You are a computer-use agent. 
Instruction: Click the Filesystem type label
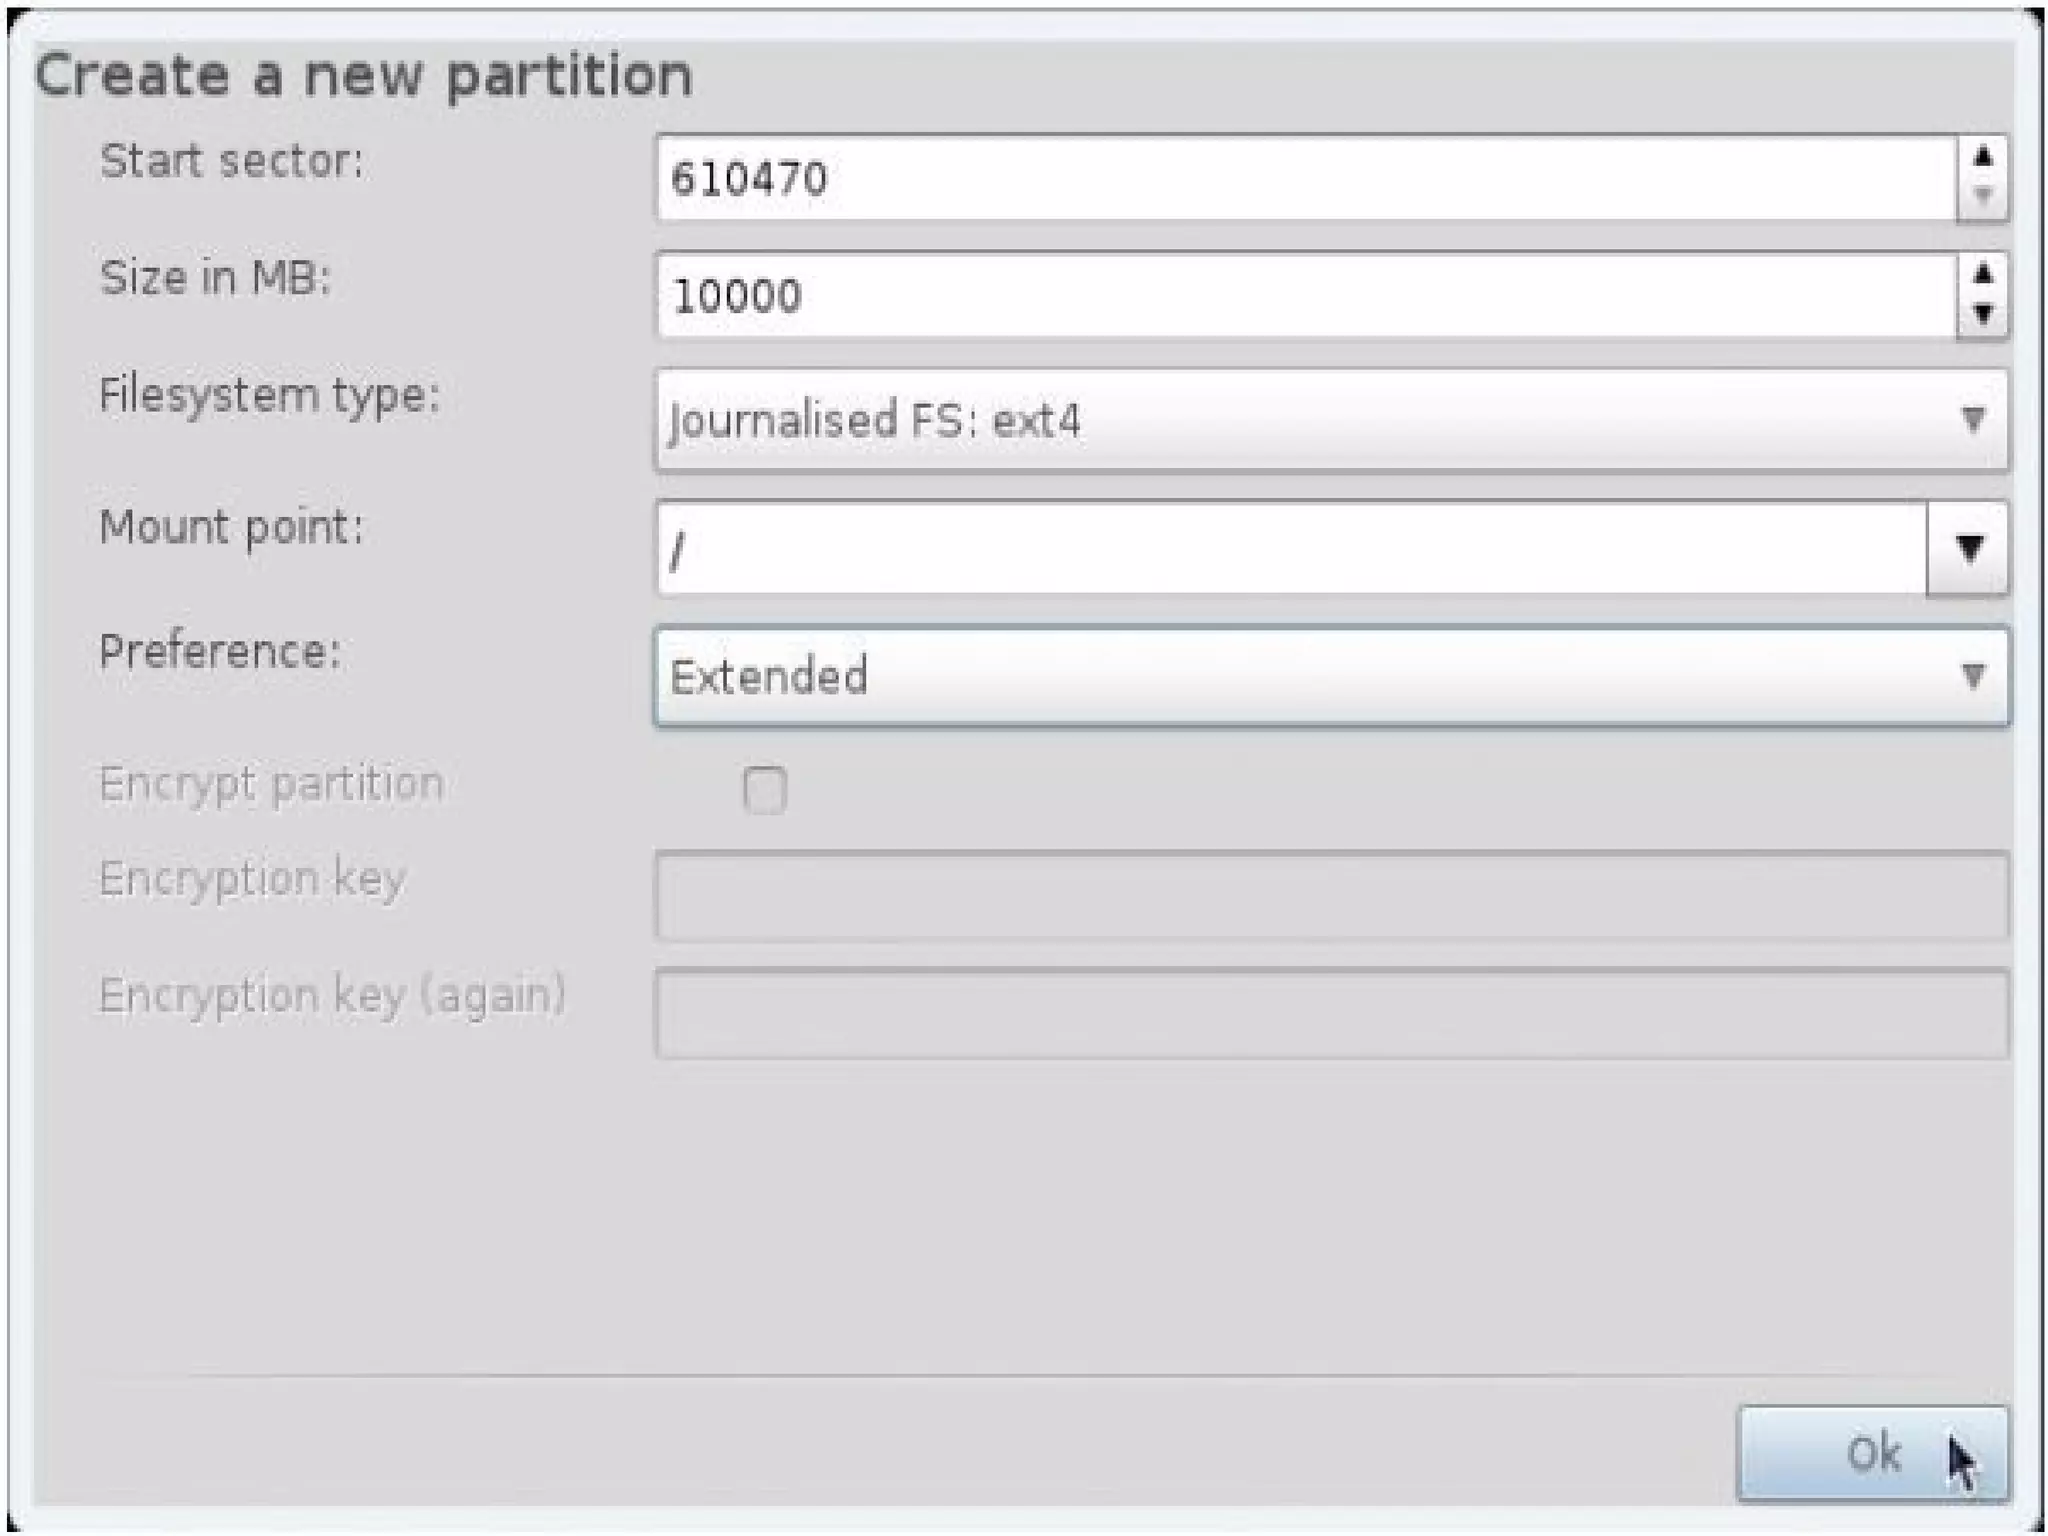[269, 395]
